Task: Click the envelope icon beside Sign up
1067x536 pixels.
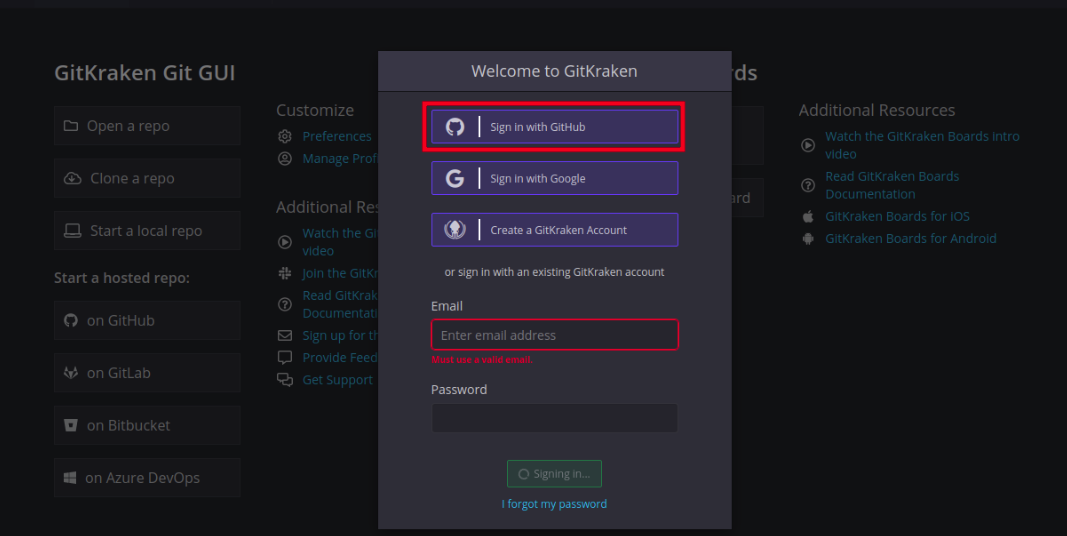Action: (x=284, y=335)
